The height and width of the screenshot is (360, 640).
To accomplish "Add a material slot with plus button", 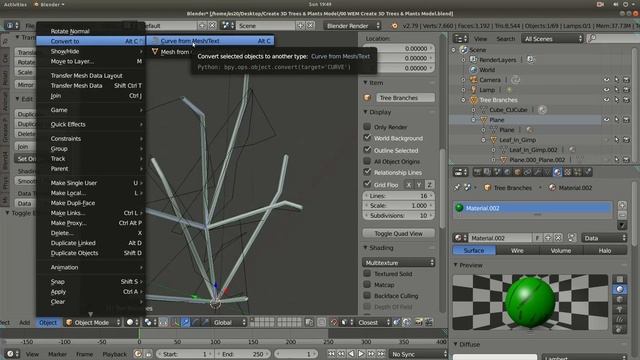I will pos(622,205).
